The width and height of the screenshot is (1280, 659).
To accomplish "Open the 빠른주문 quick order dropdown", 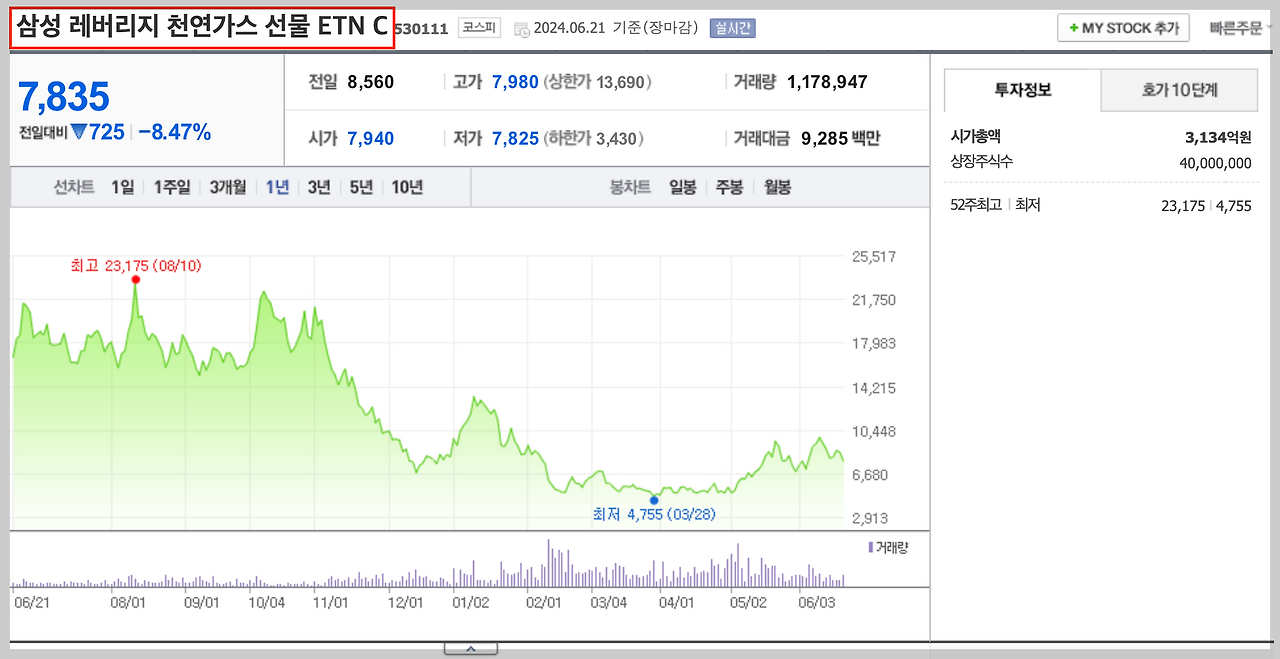I will pos(1234,27).
